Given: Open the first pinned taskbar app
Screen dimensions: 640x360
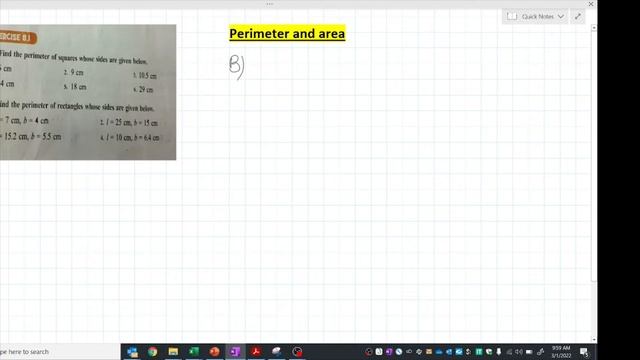Looking at the screenshot, I should (132, 352).
